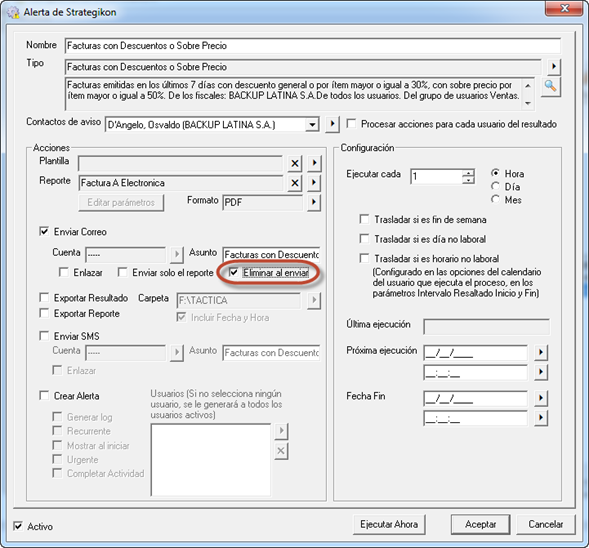This screenshot has width=589, height=548.
Task: Open the Plantilla selector arrow
Action: [x=314, y=163]
